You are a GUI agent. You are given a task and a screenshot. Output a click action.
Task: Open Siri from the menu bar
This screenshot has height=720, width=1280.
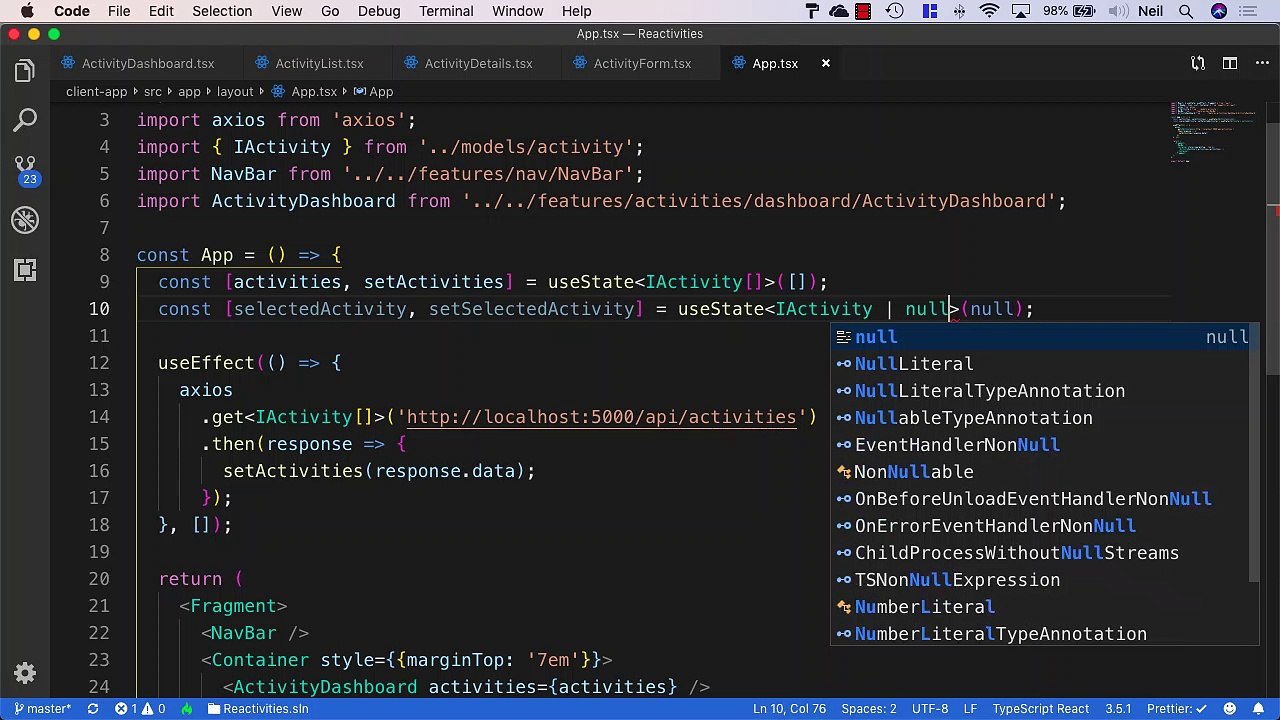[x=1219, y=11]
